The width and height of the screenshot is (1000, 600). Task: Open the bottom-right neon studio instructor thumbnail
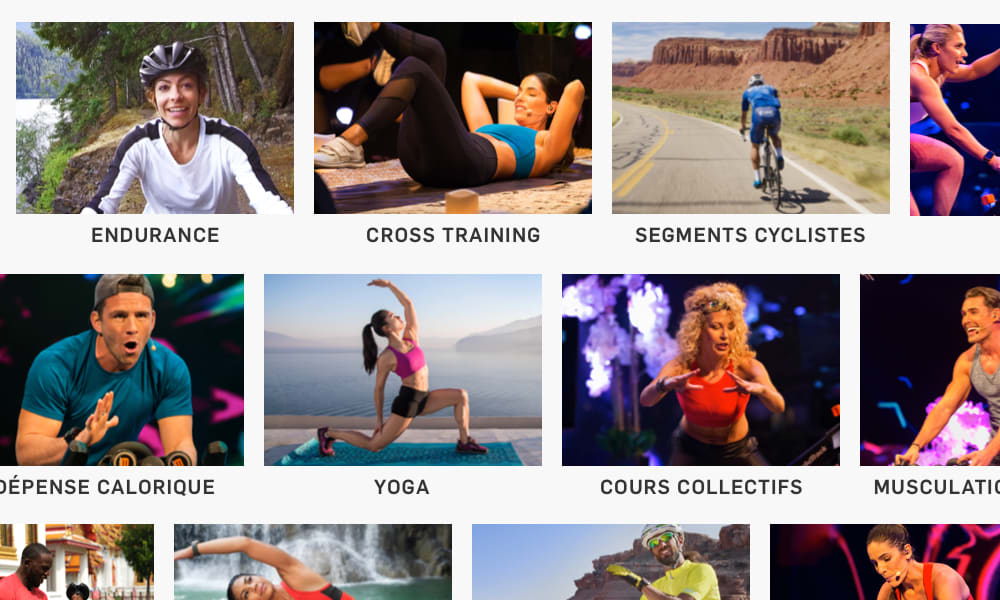point(885,562)
